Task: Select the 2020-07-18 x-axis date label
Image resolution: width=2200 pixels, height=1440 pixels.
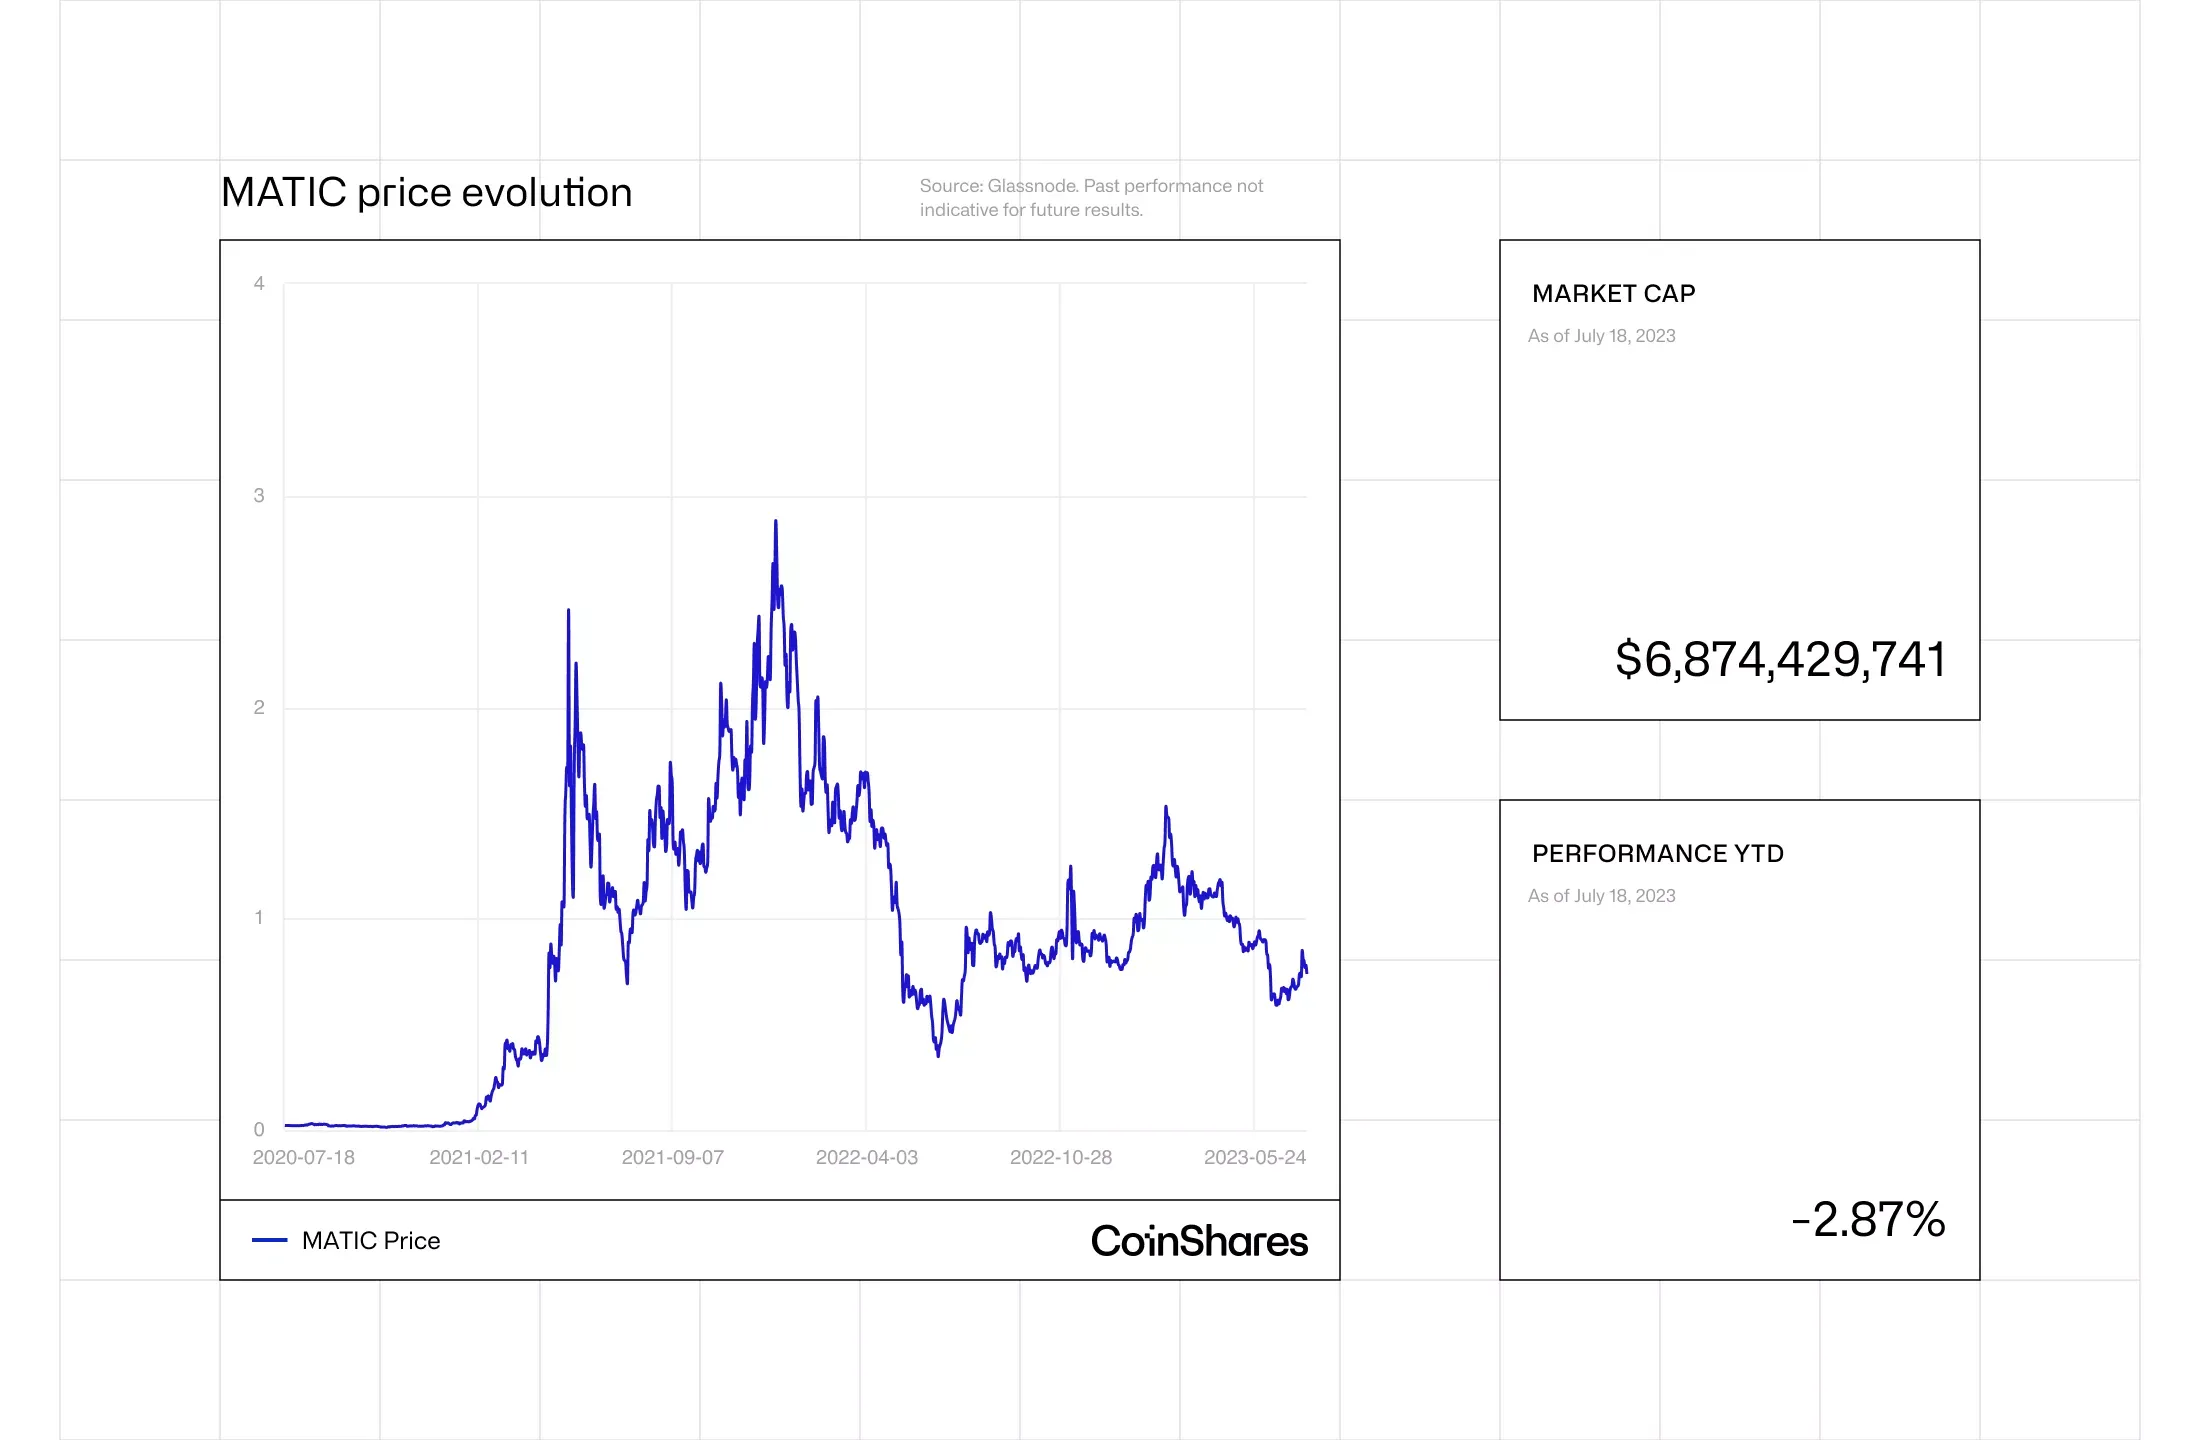Action: point(303,1158)
